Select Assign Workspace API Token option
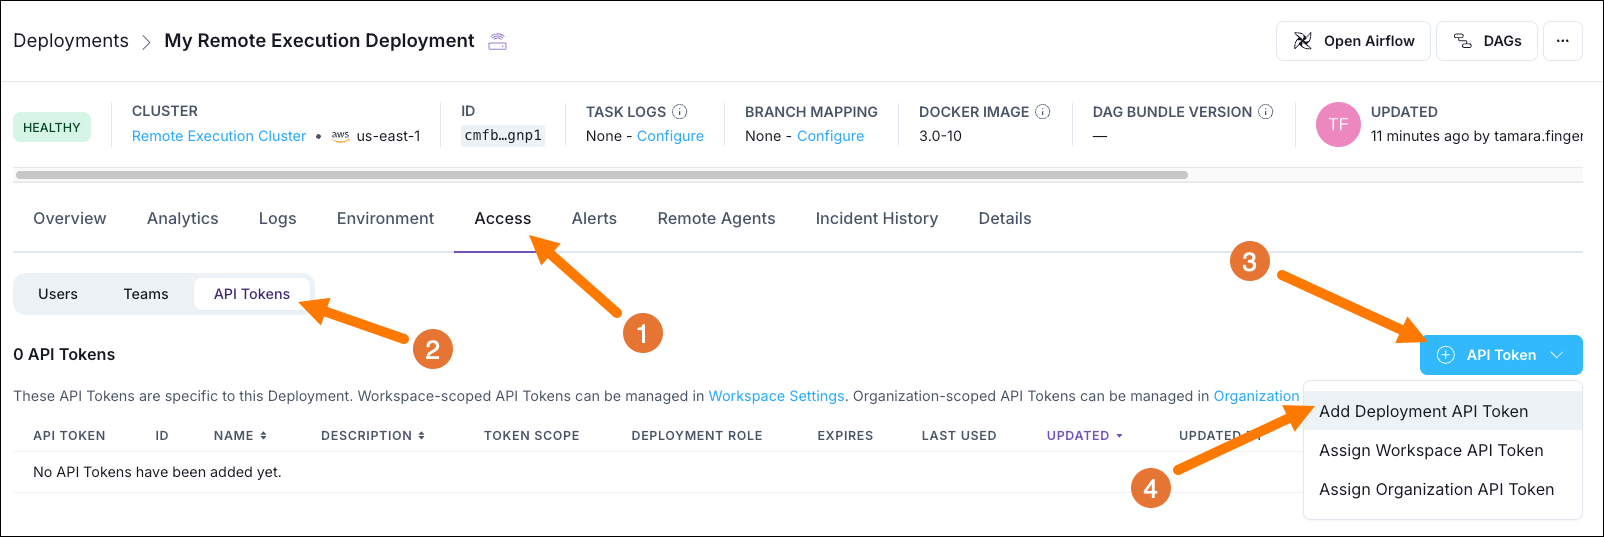This screenshot has width=1604, height=537. tap(1431, 451)
